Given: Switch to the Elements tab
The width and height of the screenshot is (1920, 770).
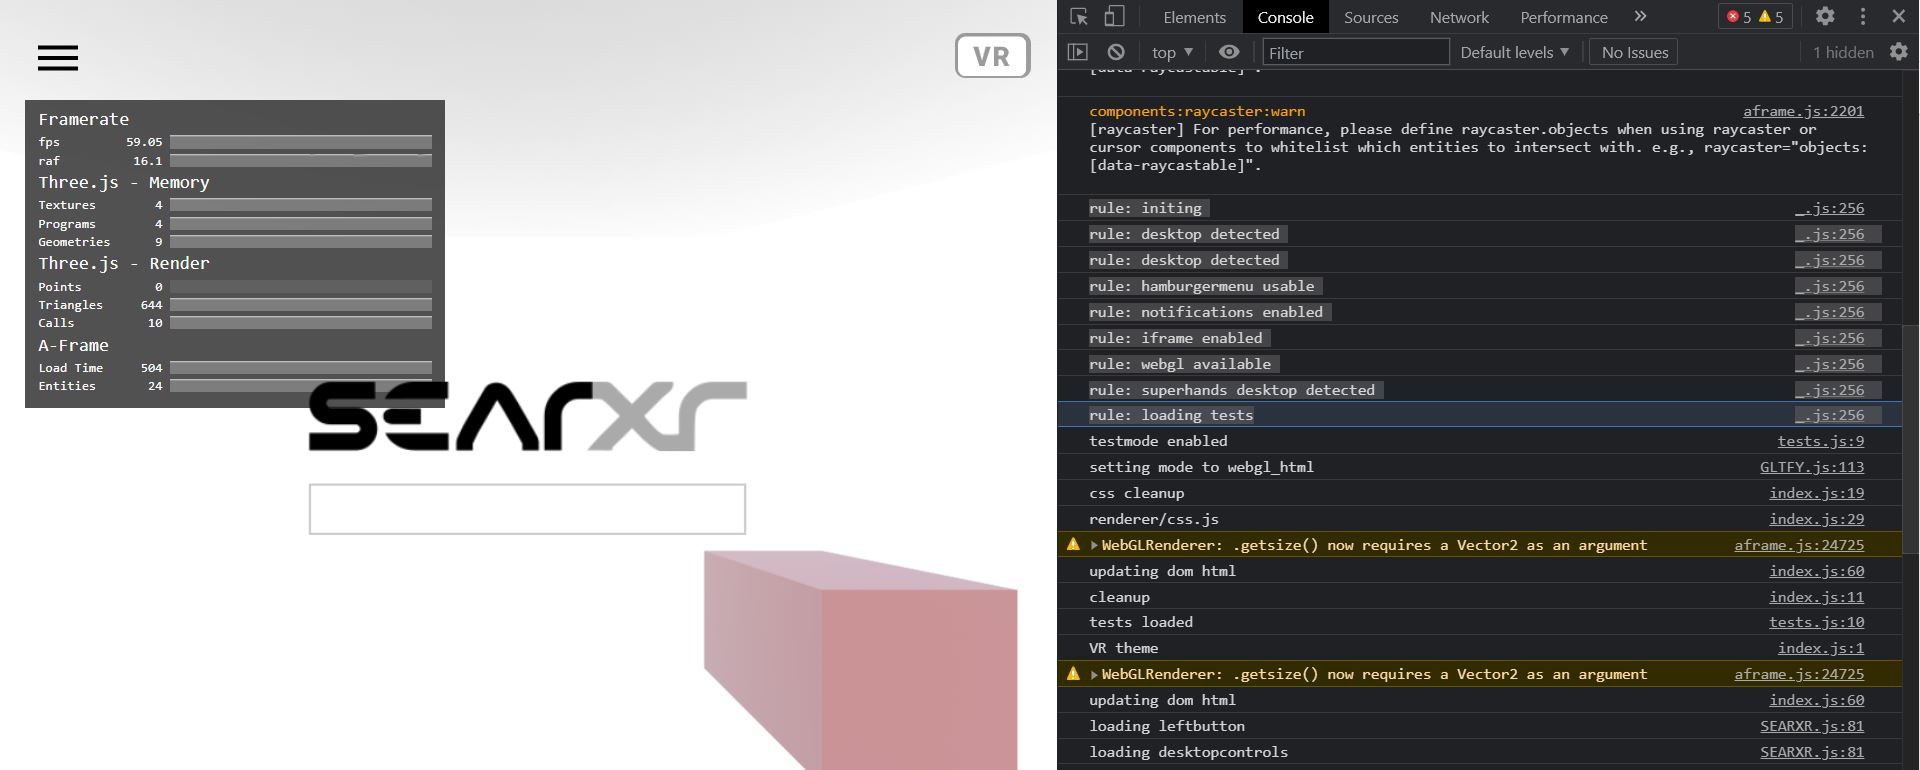Looking at the screenshot, I should click(1194, 17).
